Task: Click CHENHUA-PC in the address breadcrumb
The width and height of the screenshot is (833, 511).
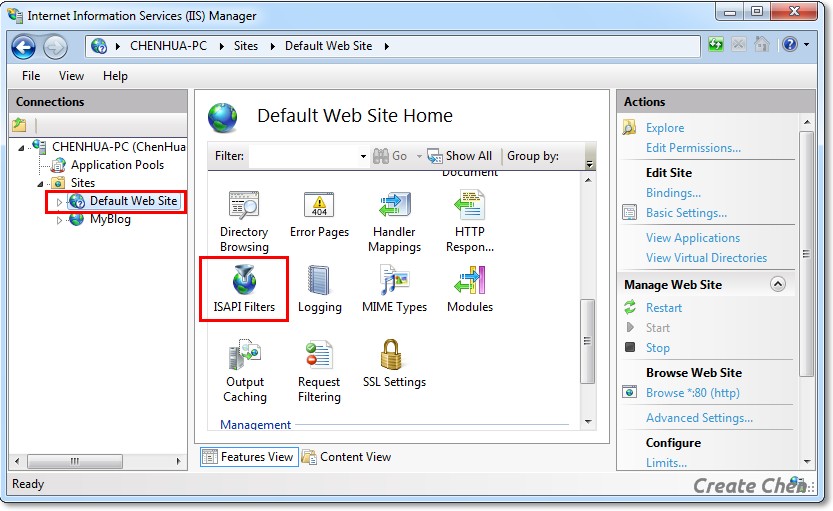Action: 168,46
